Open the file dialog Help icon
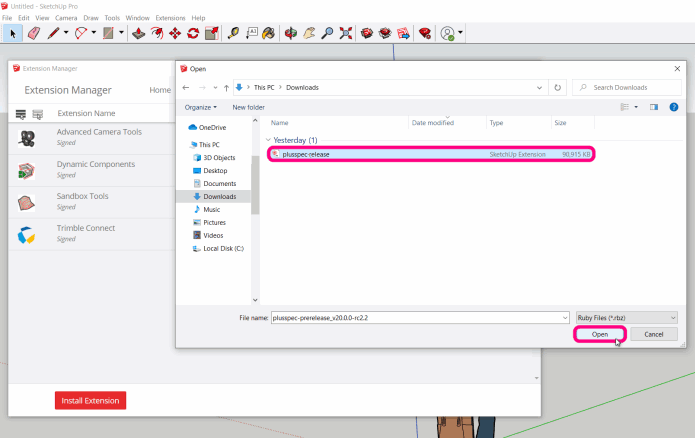Viewport: 695px width, 438px height. 674,107
